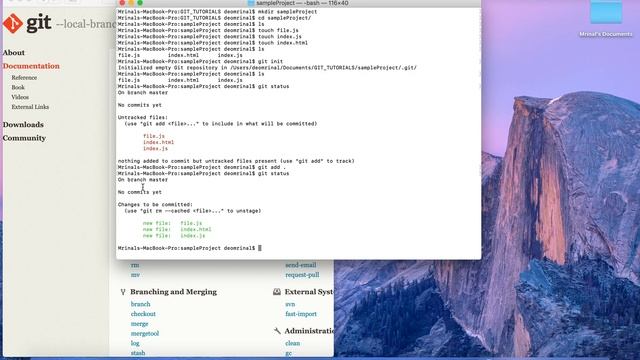
Task: Open the Book sub-link
Action: click(x=18, y=87)
